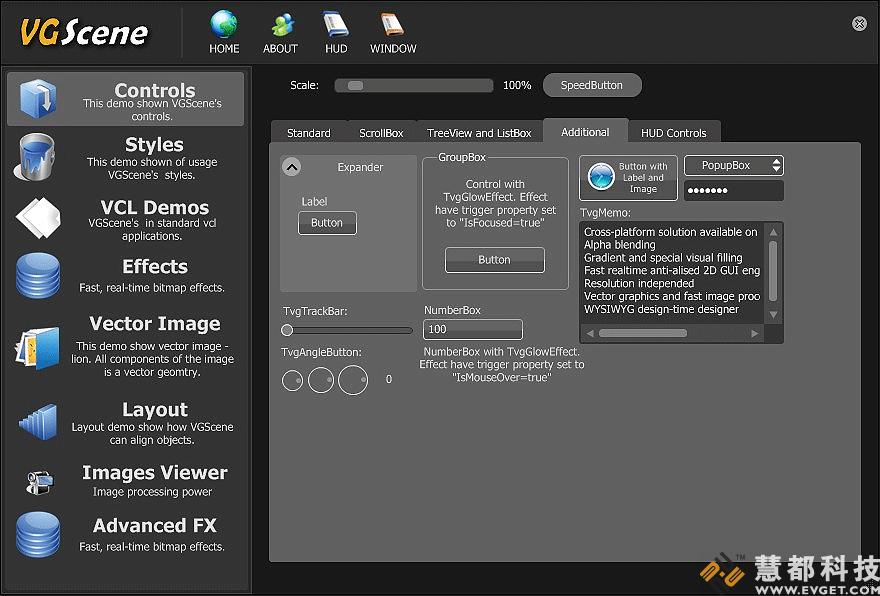This screenshot has width=880, height=596.
Task: Click the TvgMemo left scroll arrow
Action: [x=590, y=333]
